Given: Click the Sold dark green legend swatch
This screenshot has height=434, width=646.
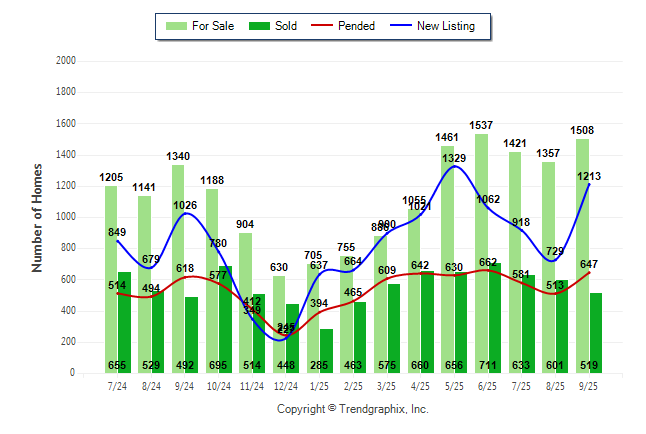Looking at the screenshot, I should 260,26.
